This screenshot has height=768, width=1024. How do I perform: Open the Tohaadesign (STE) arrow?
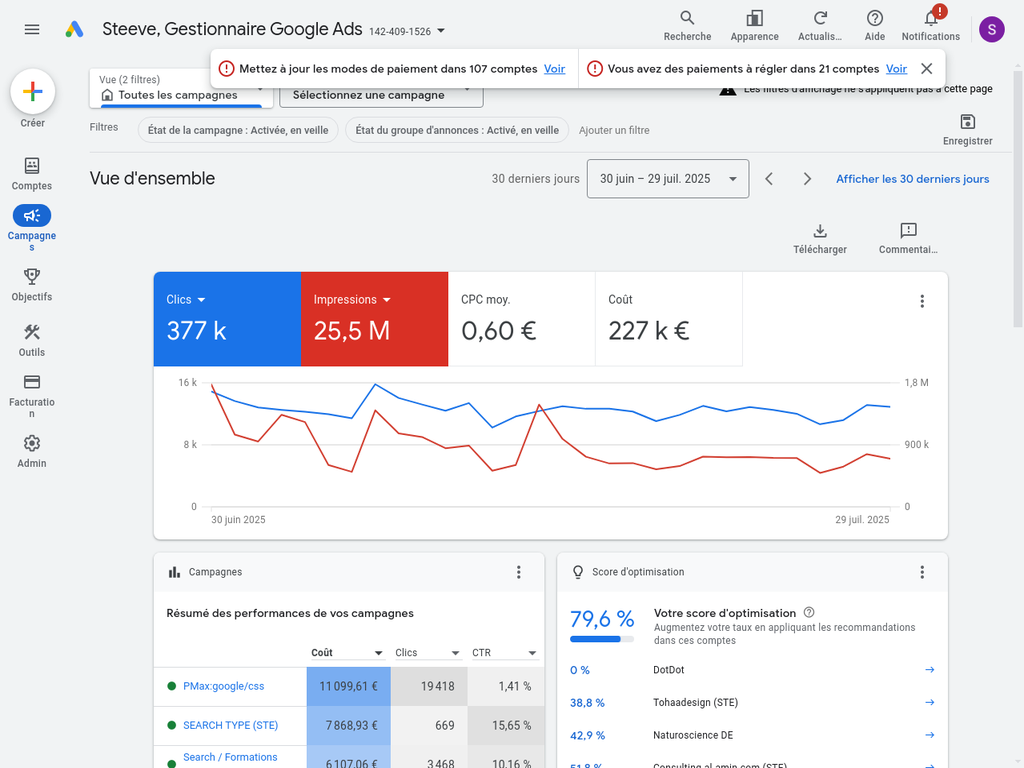point(929,703)
